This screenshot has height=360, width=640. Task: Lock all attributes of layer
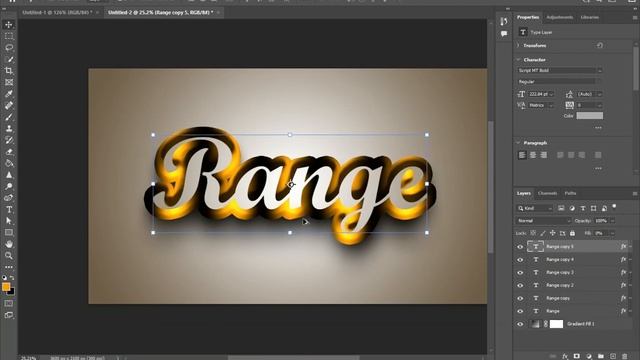[x=572, y=233]
